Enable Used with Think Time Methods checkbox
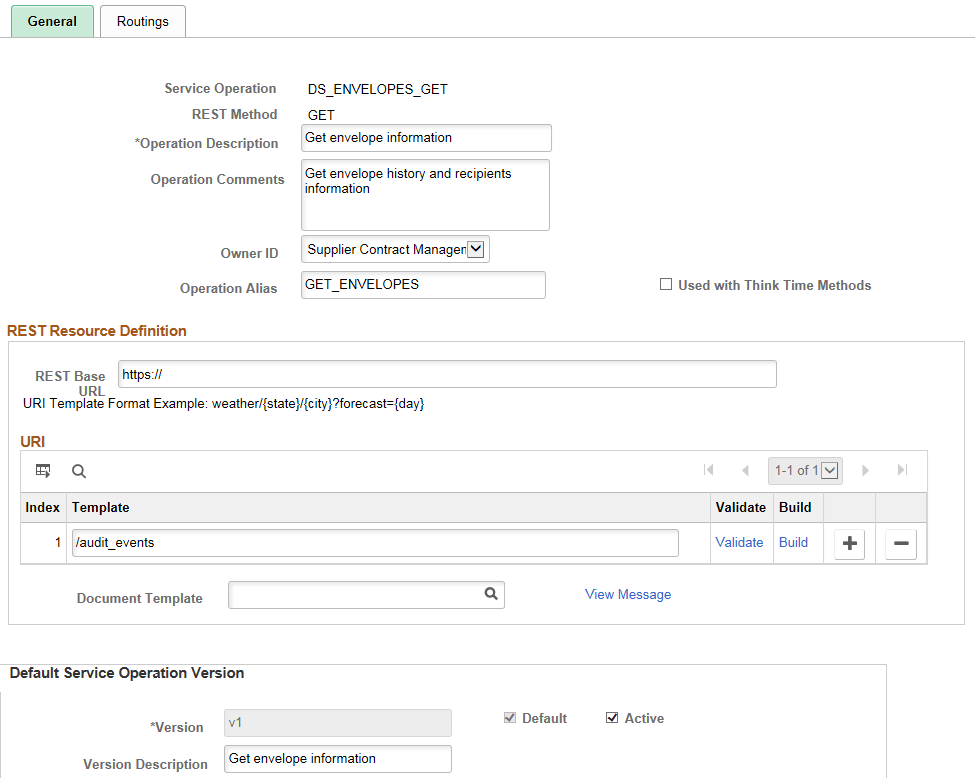The width and height of the screenshot is (975, 778). coord(666,284)
